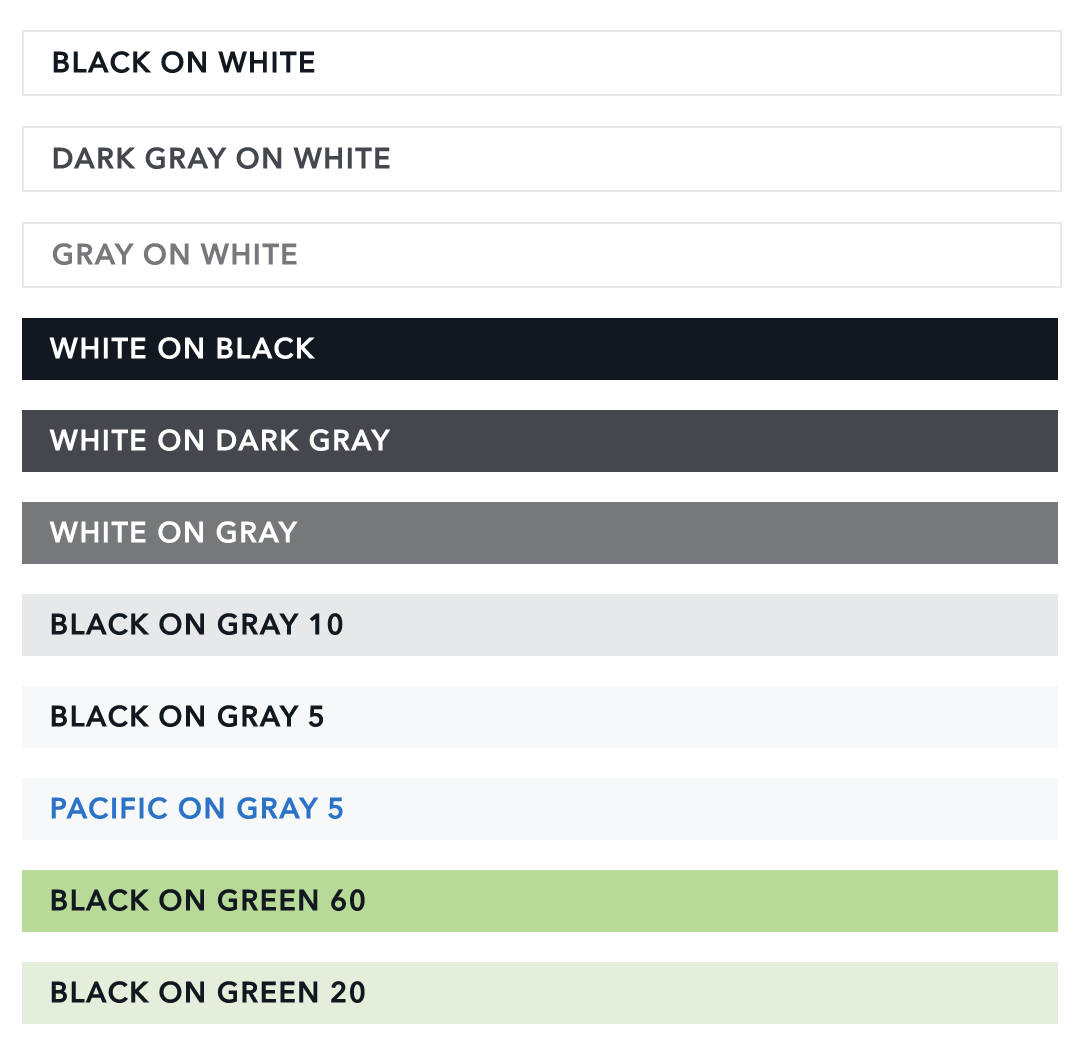The image size is (1084, 1052).
Task: Select the Dark Gray on White bar
Action: click(541, 159)
